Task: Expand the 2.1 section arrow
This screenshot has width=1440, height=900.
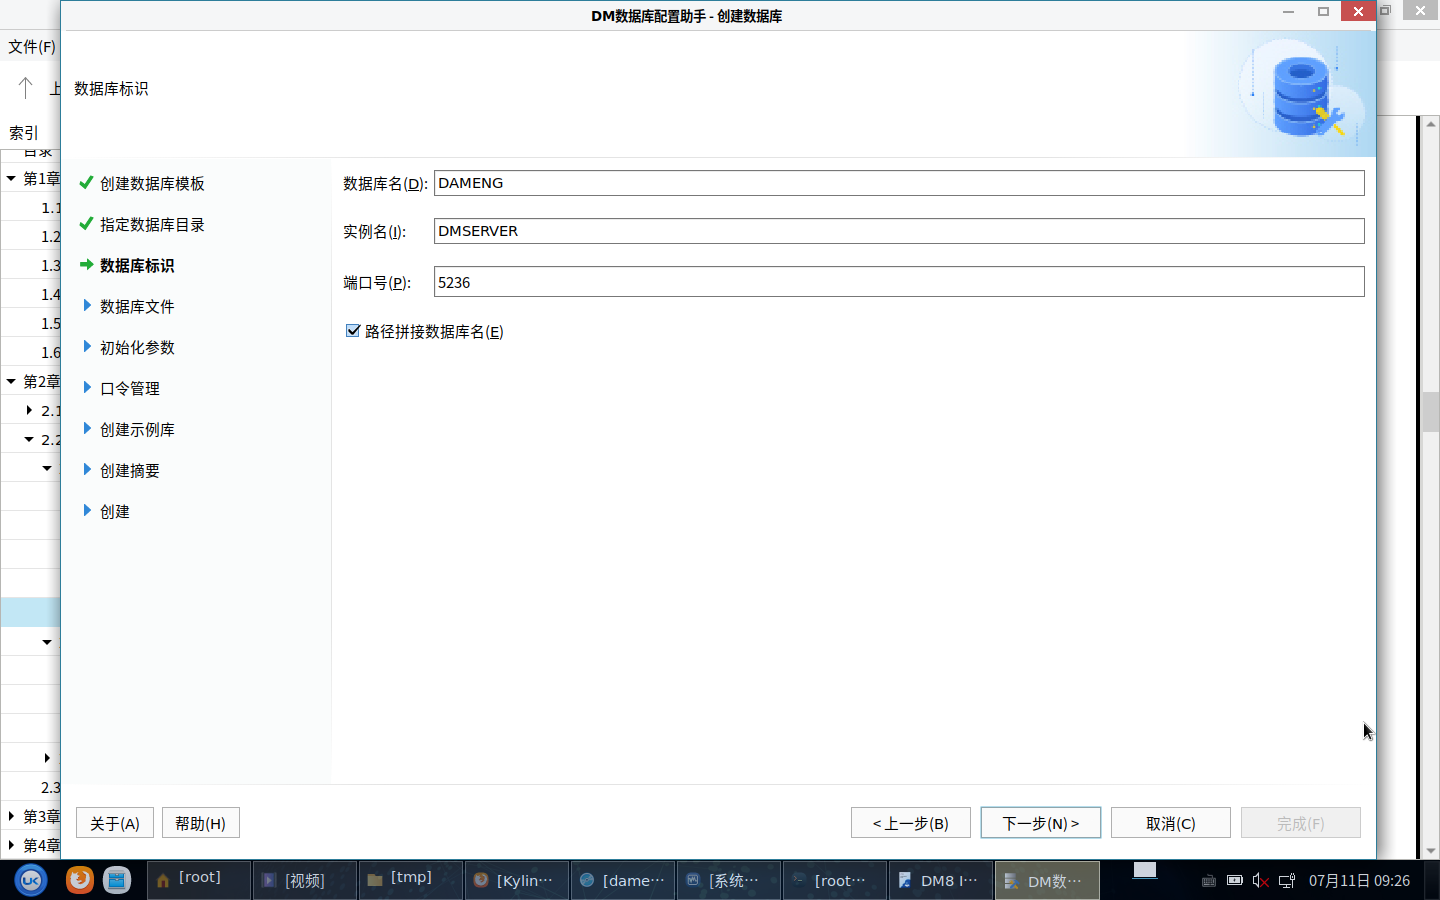Action: click(x=29, y=410)
